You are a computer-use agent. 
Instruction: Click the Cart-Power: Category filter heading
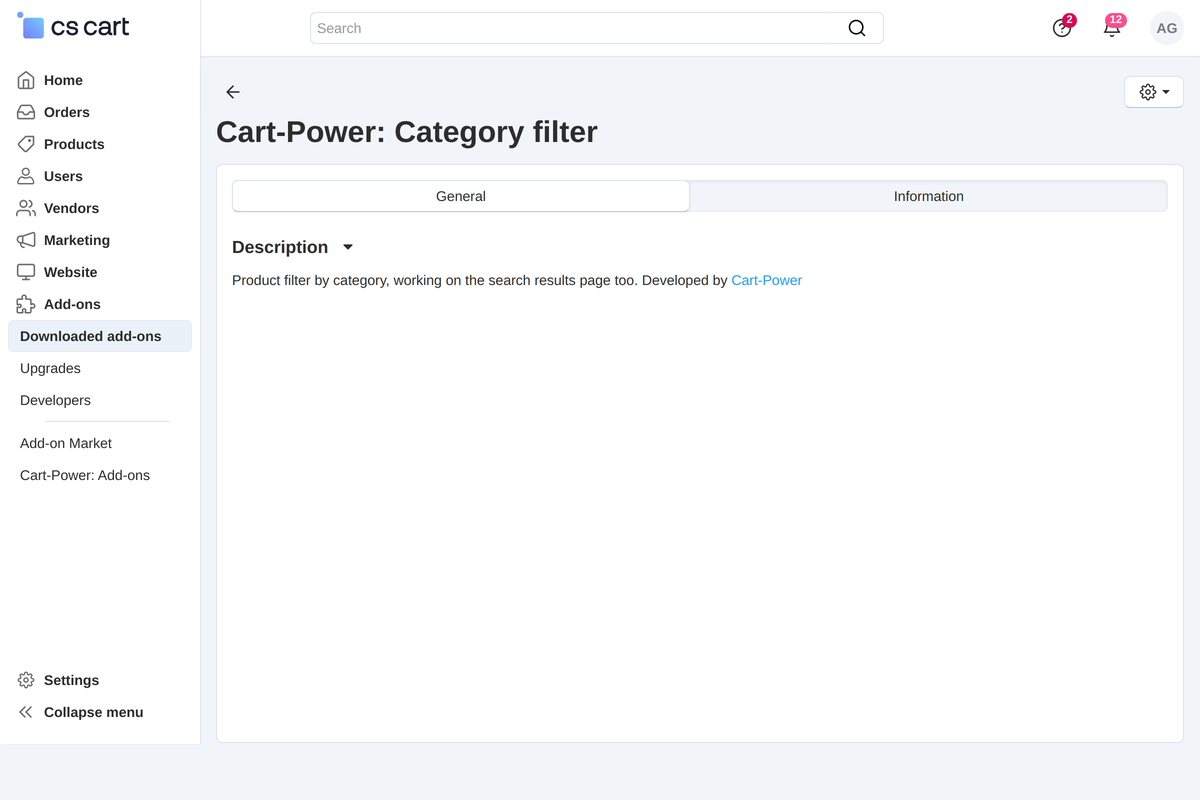[x=407, y=132]
